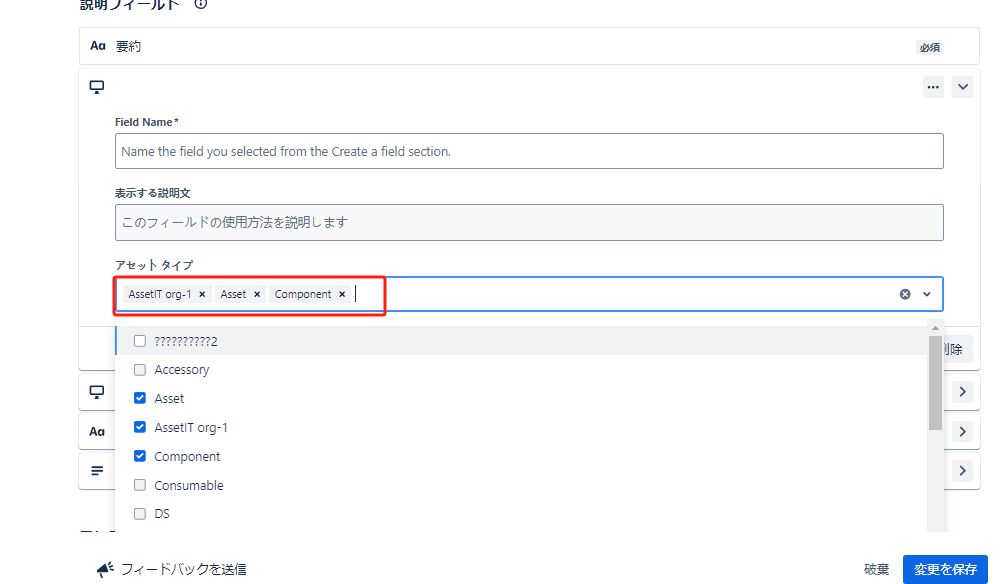Click the 変更を保存 button
The width and height of the screenshot is (1003, 584).
[944, 569]
